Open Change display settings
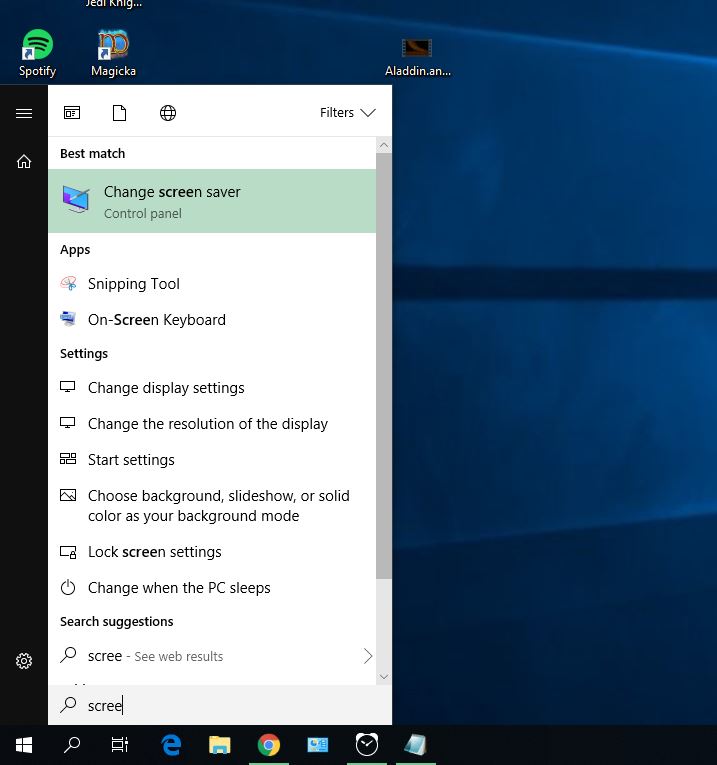Image resolution: width=717 pixels, height=765 pixels. [x=166, y=388]
